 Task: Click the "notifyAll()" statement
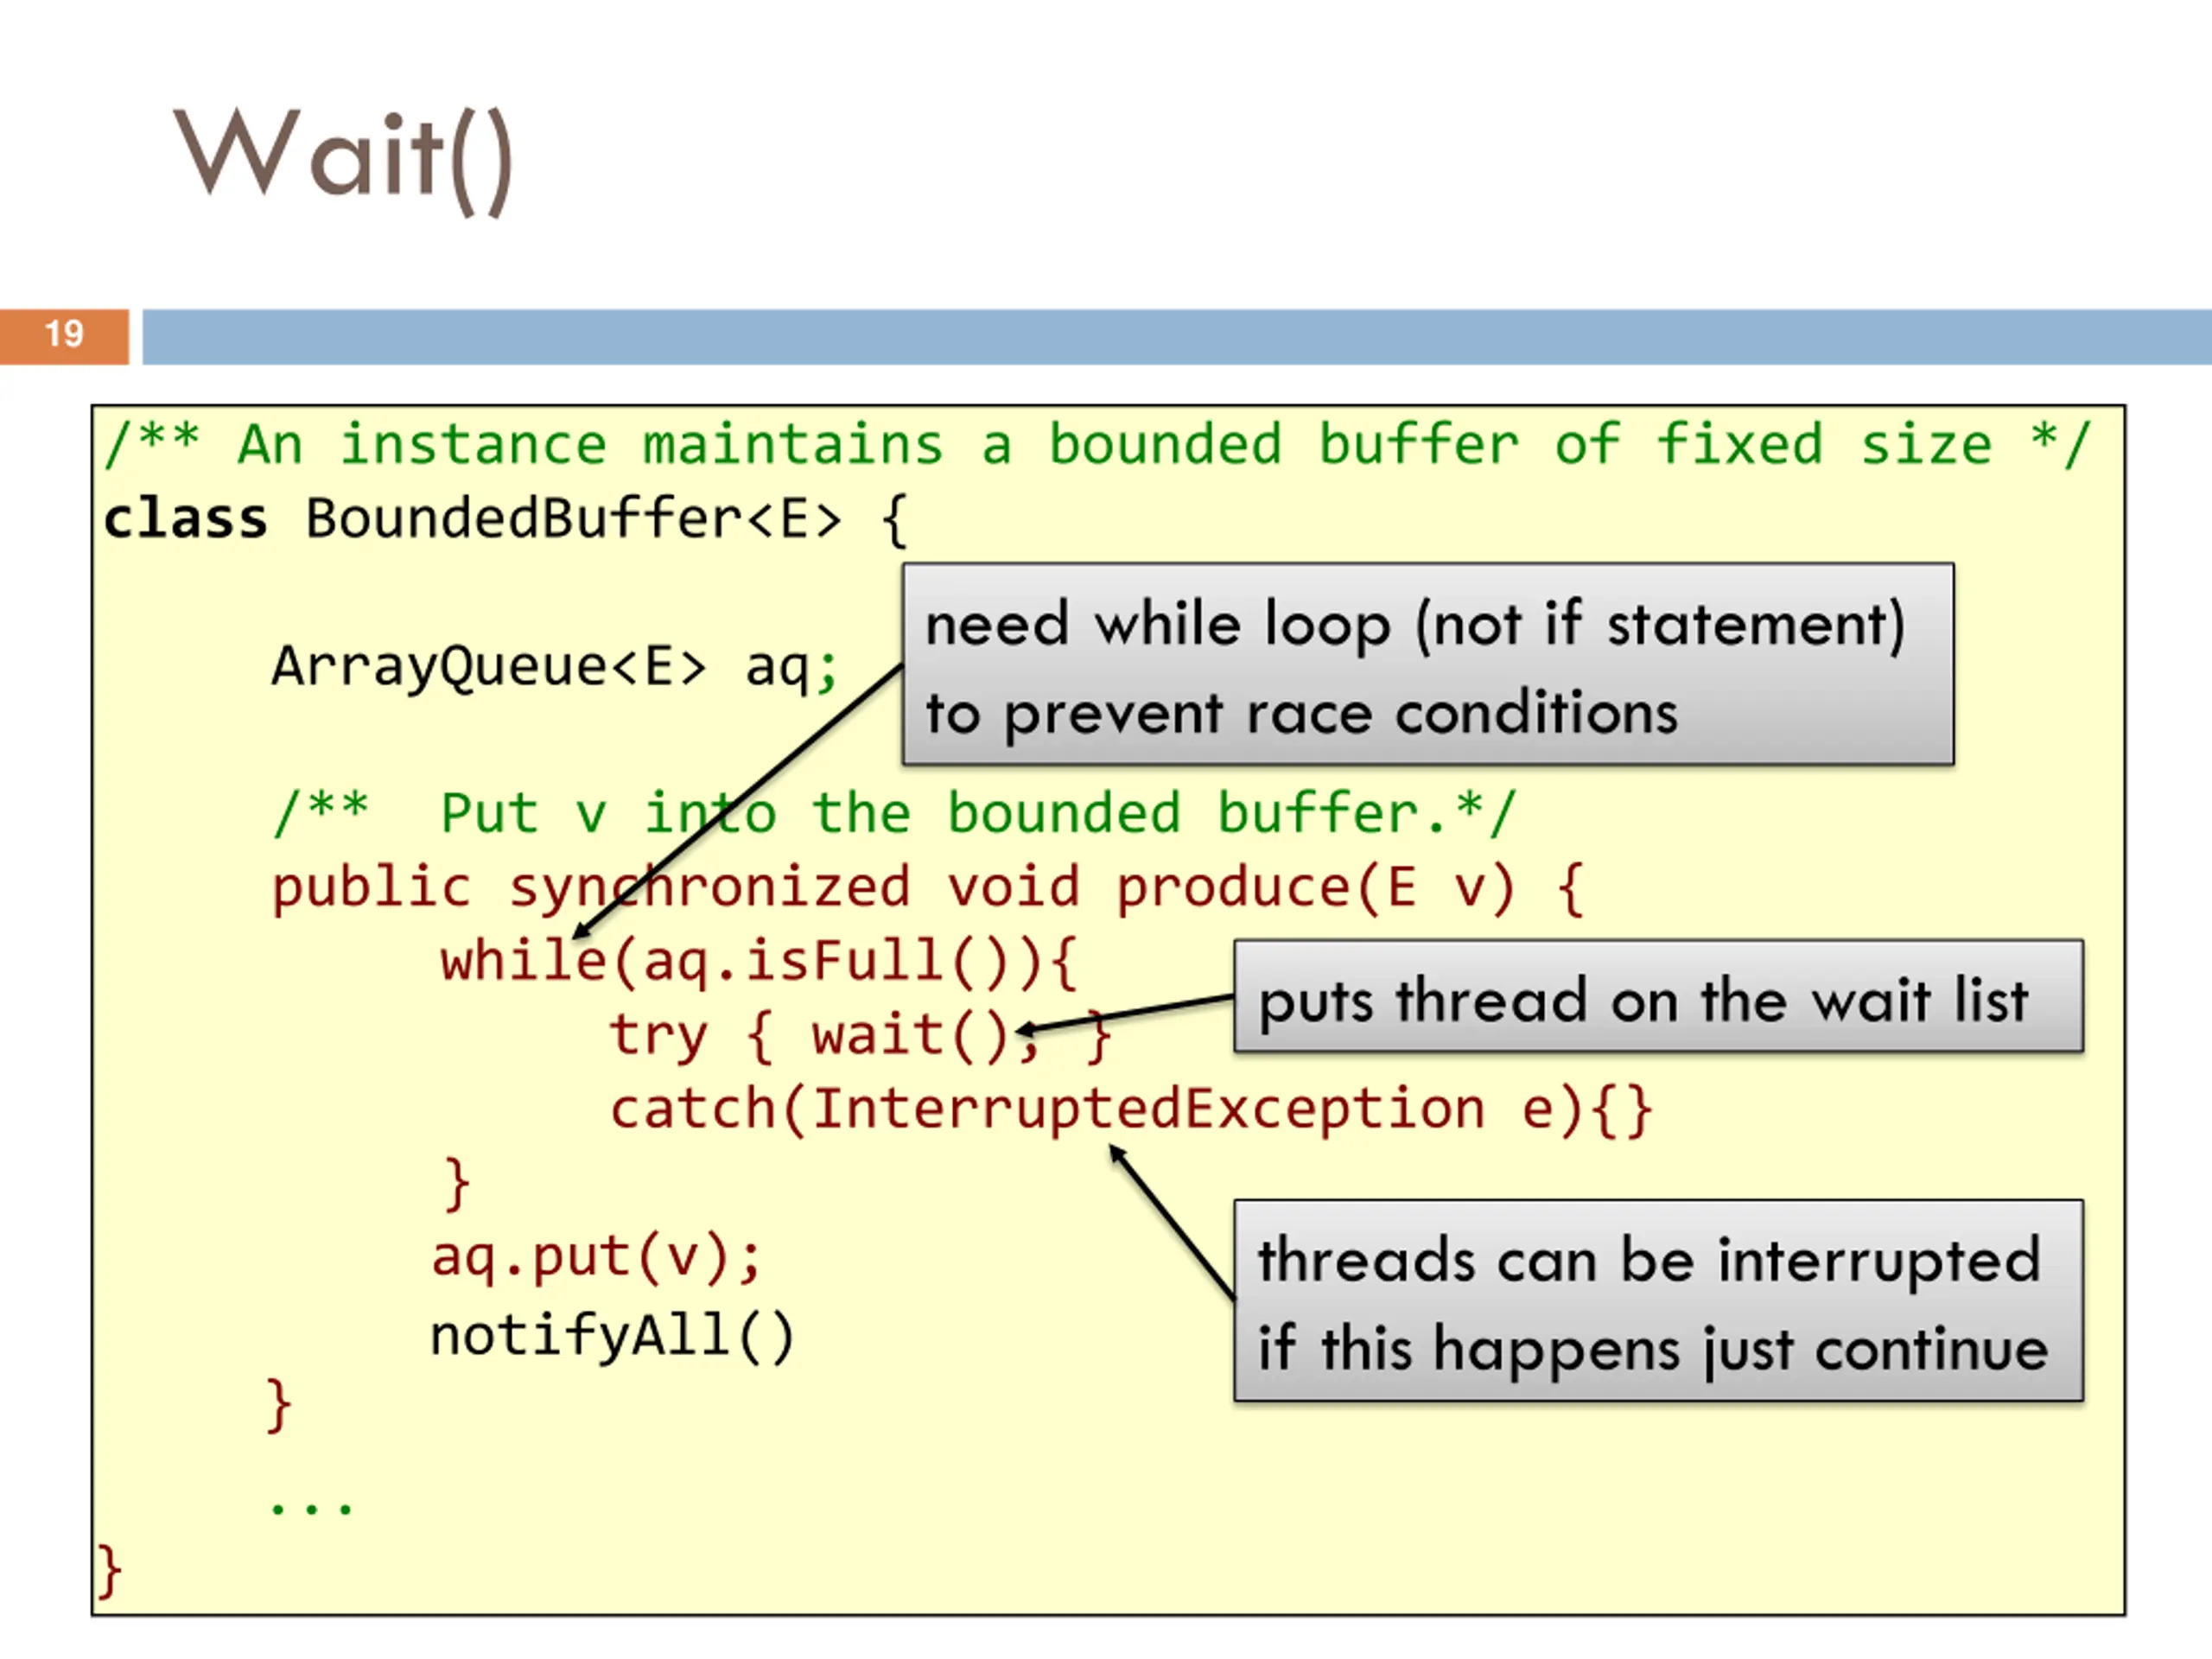(x=612, y=1335)
